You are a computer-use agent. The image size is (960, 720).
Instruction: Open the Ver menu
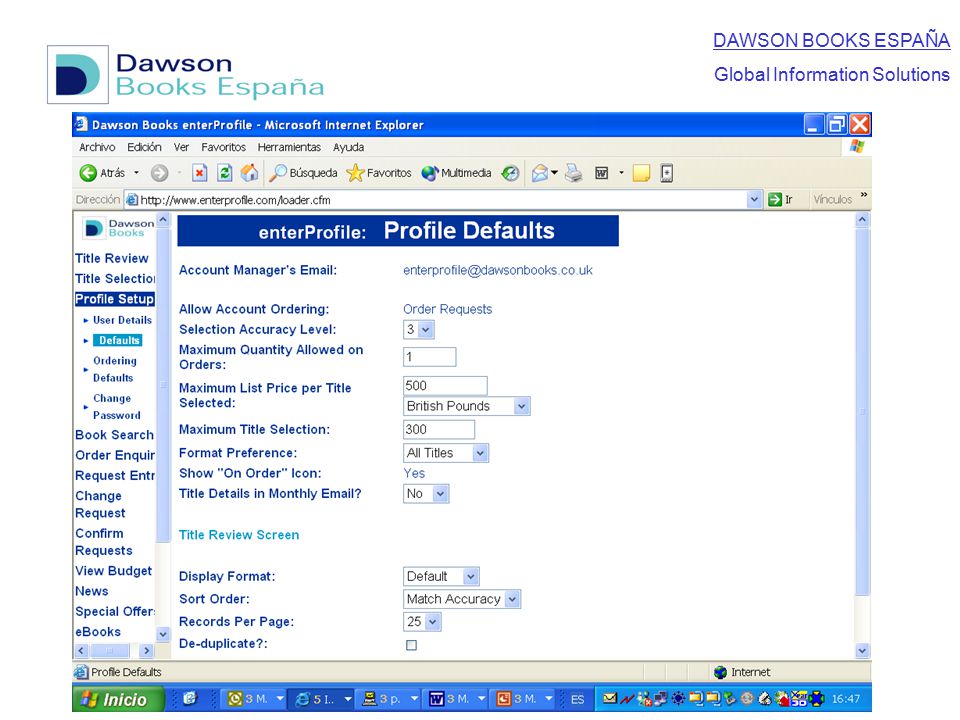181,147
